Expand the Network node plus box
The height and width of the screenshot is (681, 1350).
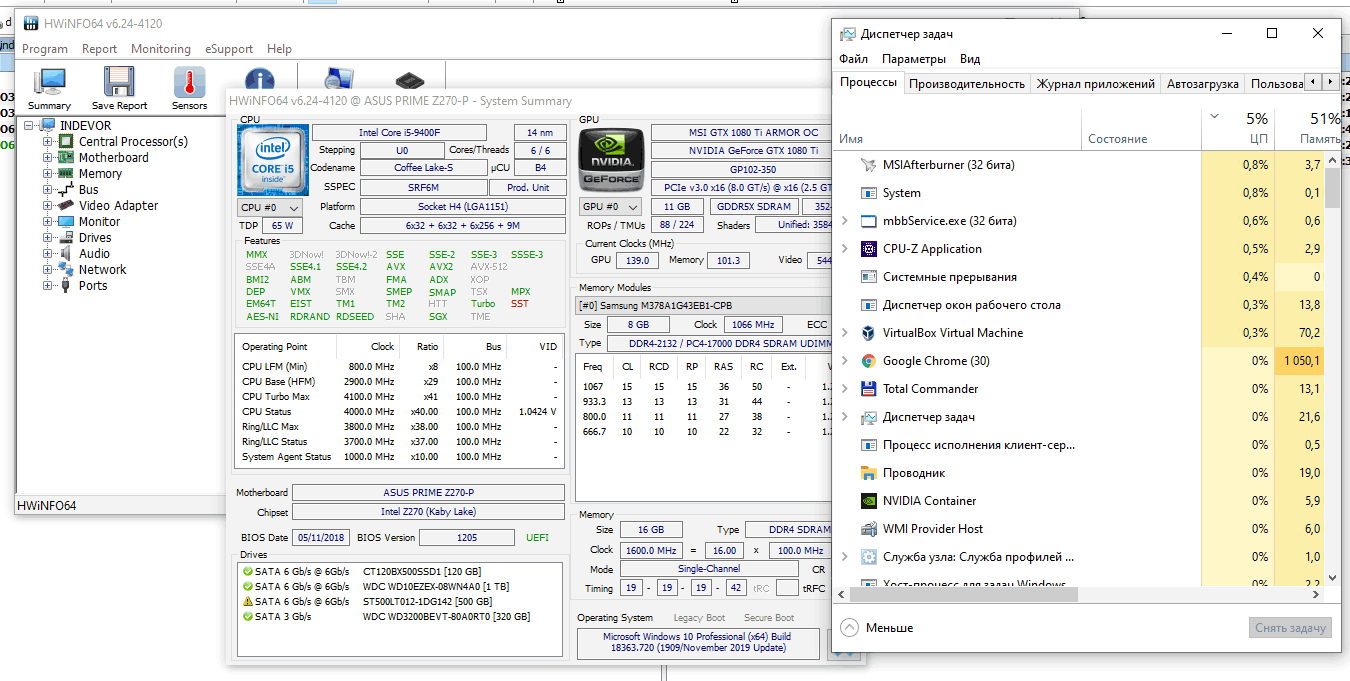[x=47, y=270]
